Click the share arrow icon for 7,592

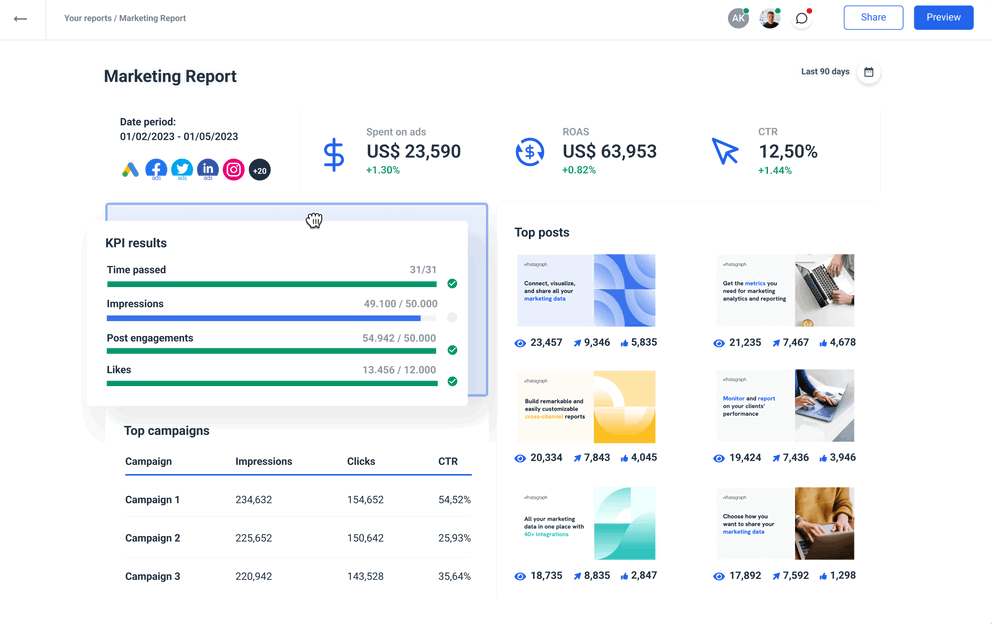coord(776,576)
